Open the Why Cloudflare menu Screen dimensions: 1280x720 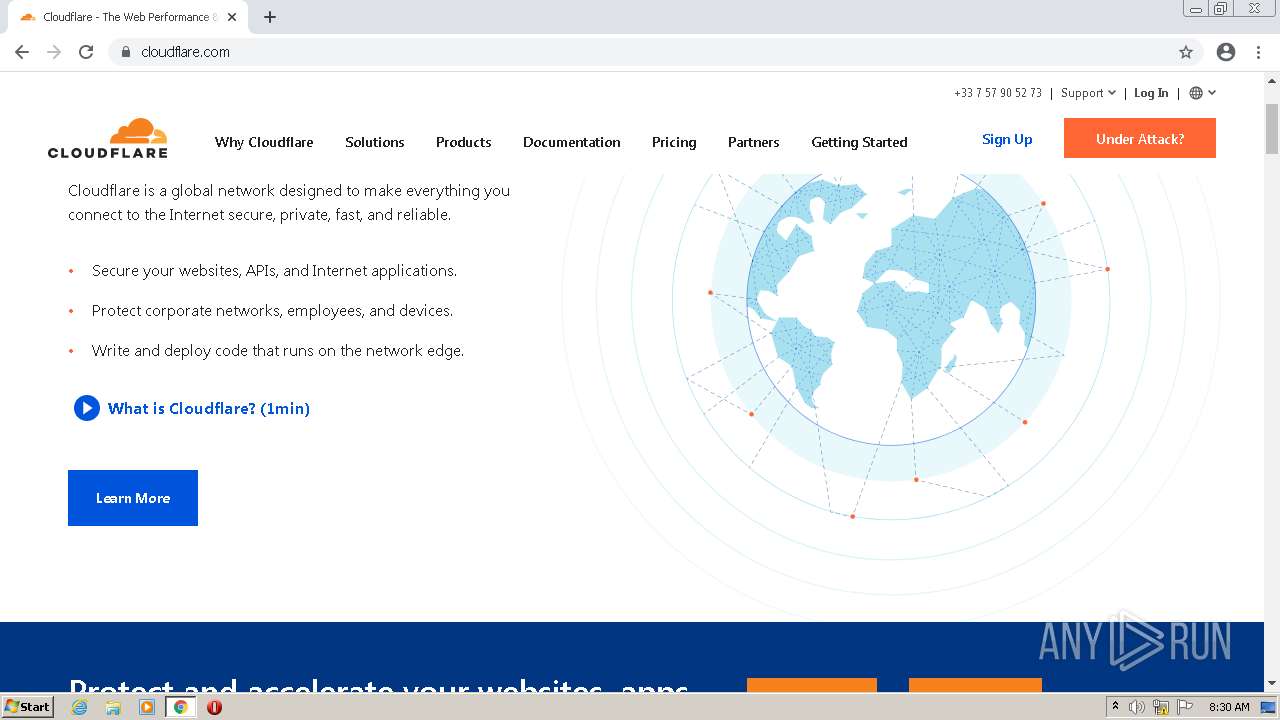(x=264, y=142)
